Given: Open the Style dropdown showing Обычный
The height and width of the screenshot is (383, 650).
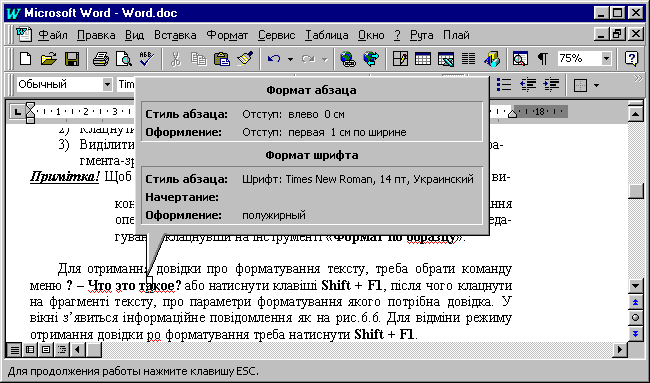Looking at the screenshot, I should click(107, 85).
